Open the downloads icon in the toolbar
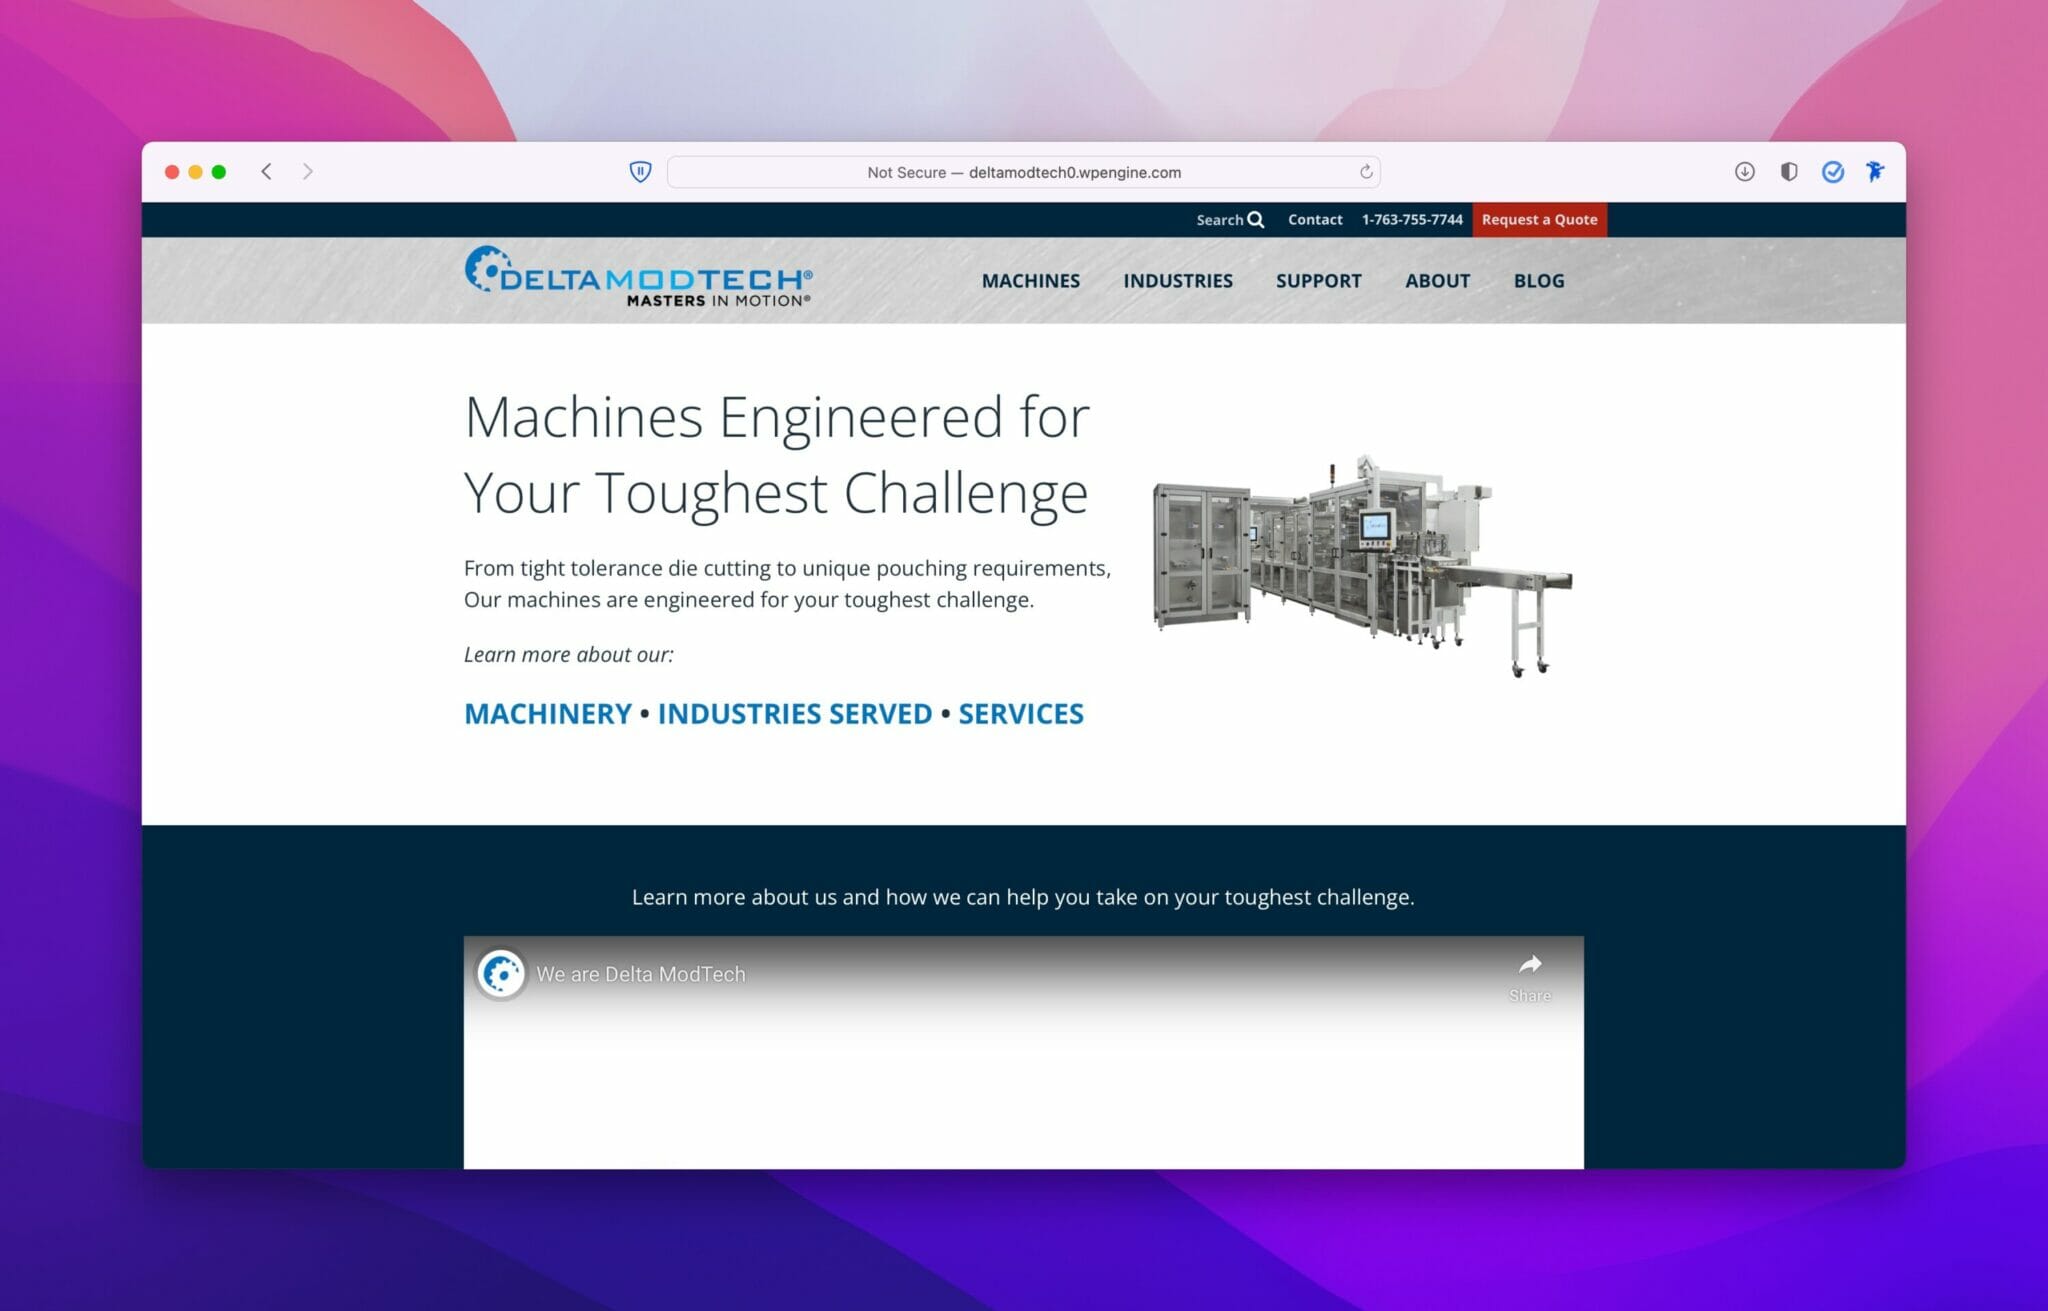The height and width of the screenshot is (1311, 2048). 1744,172
